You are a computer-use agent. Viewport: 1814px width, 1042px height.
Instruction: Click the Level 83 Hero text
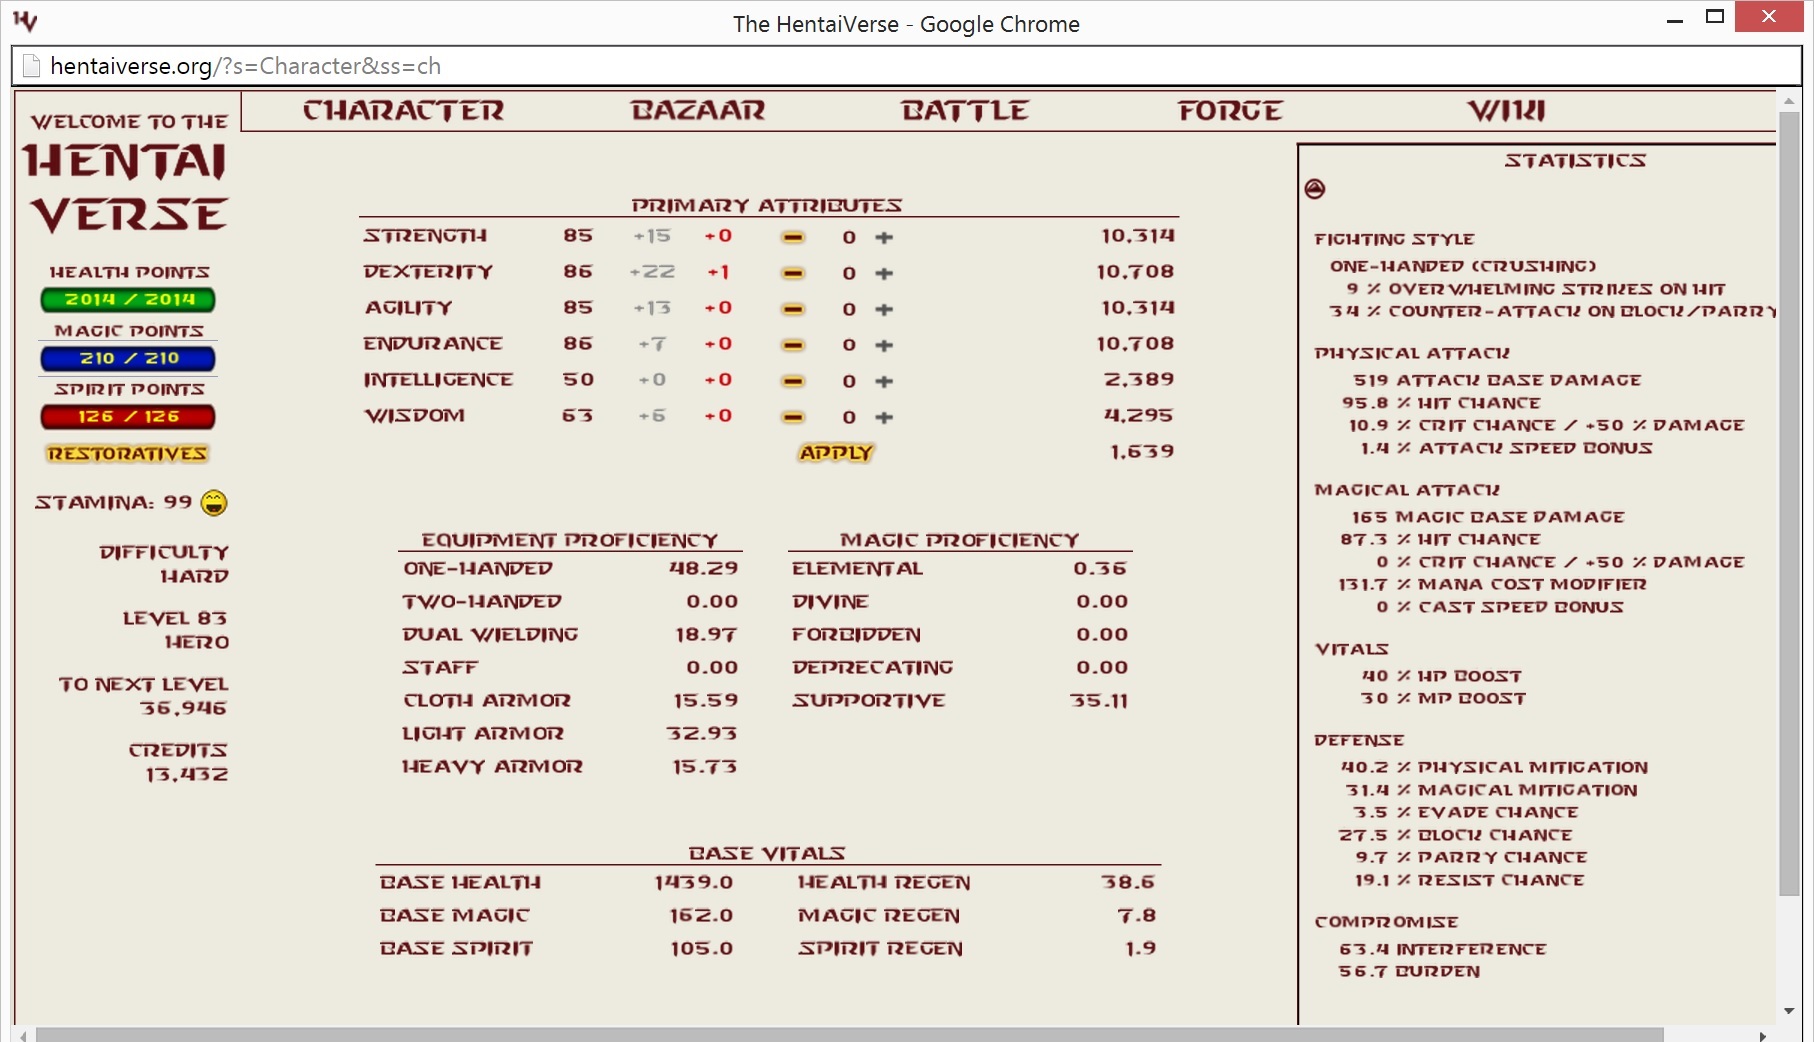(175, 630)
